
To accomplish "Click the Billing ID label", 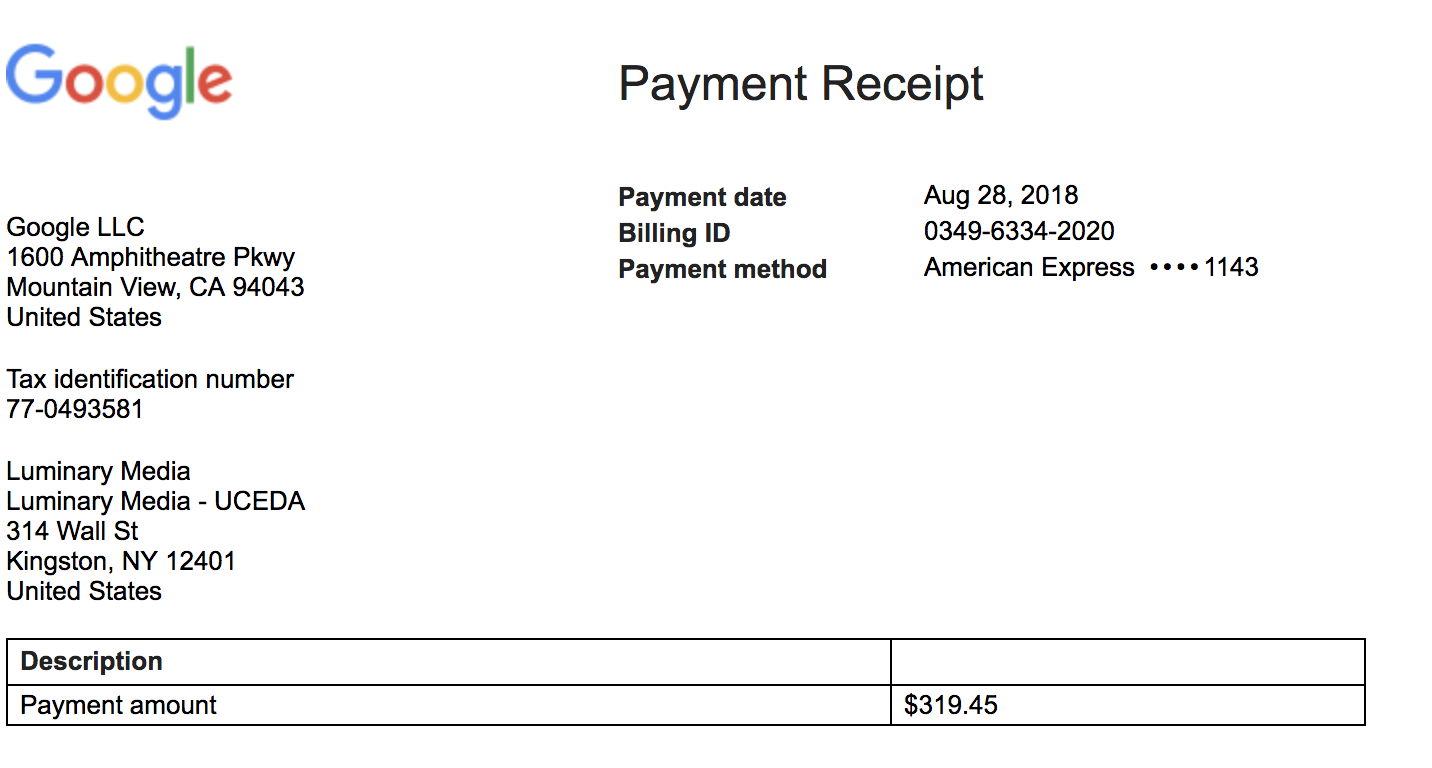I will click(x=674, y=233).
